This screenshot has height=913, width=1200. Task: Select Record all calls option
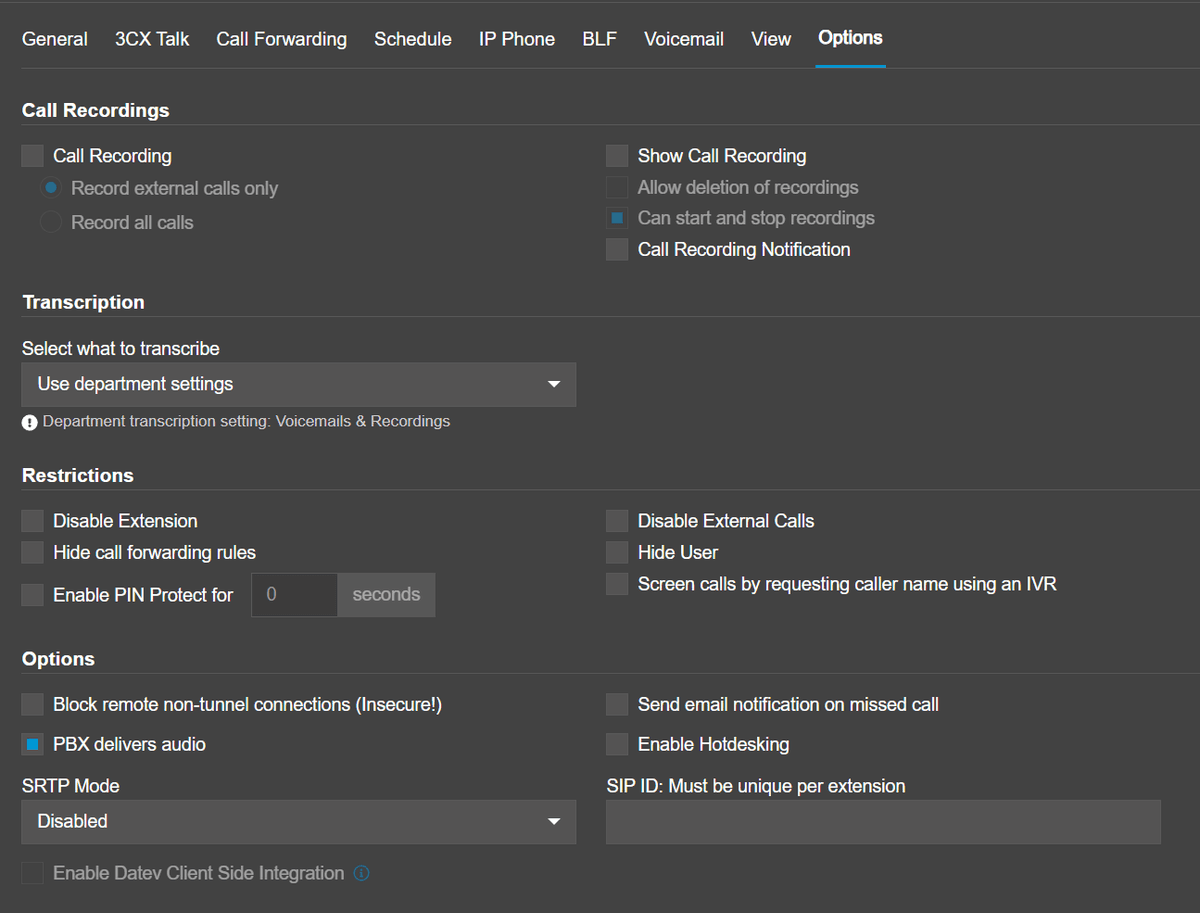pyautogui.click(x=51, y=222)
